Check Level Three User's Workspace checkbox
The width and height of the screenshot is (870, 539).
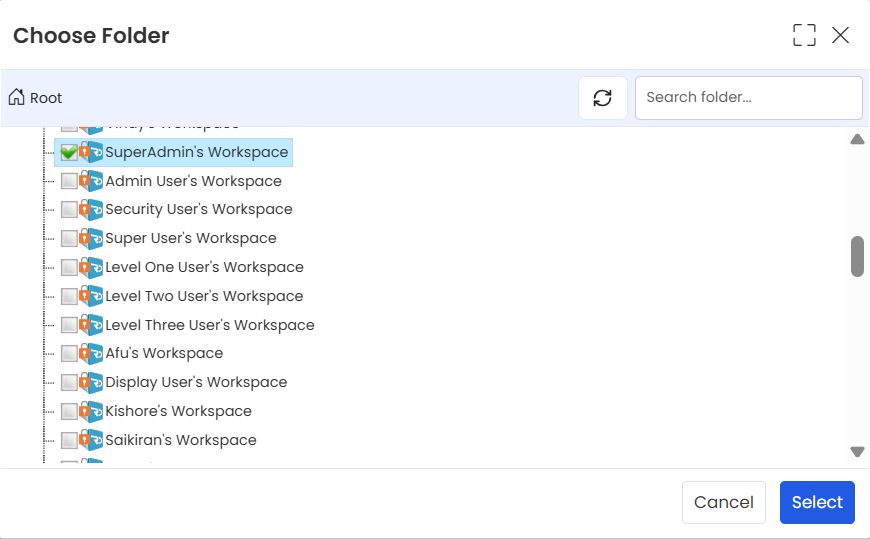[69, 325]
